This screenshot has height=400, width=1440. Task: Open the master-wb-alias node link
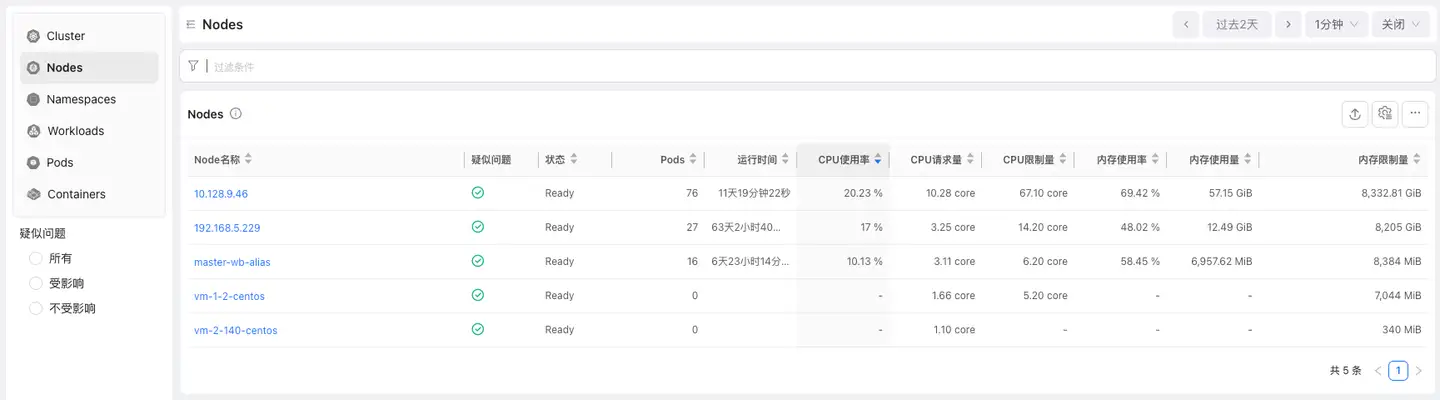pyautogui.click(x=232, y=262)
